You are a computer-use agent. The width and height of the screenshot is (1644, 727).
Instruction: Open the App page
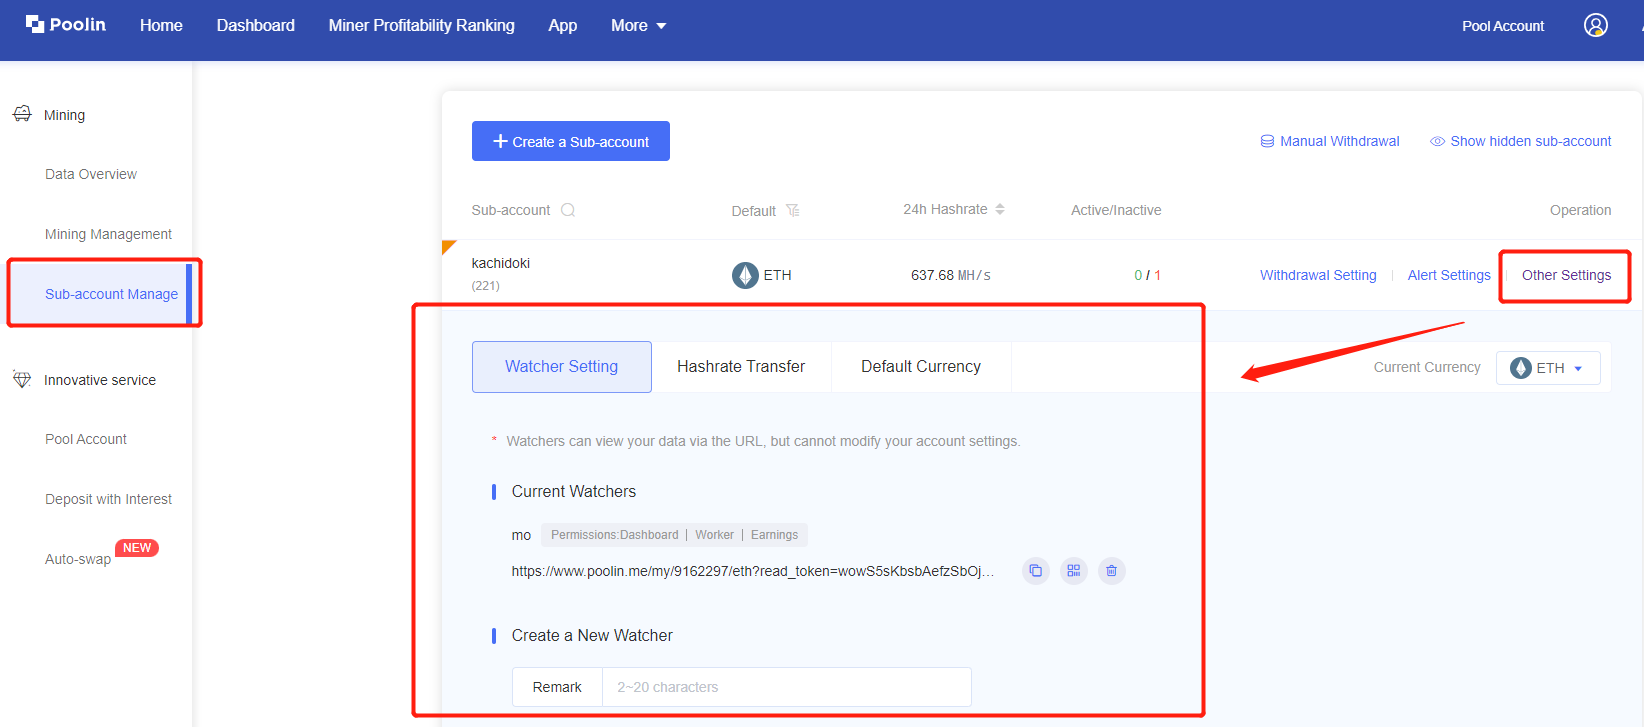point(563,25)
